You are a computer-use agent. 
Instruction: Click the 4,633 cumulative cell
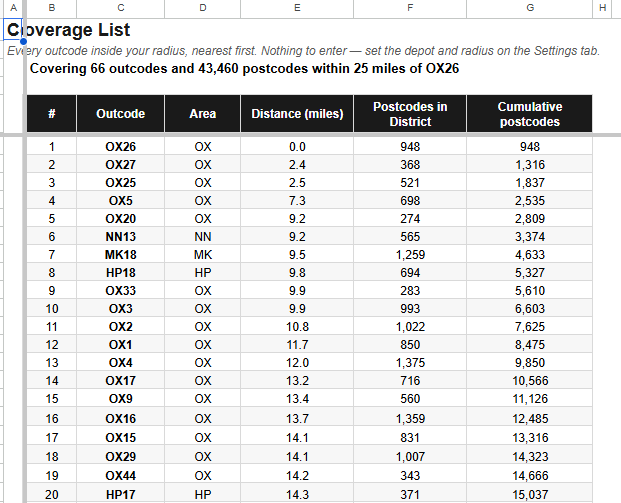click(x=530, y=255)
